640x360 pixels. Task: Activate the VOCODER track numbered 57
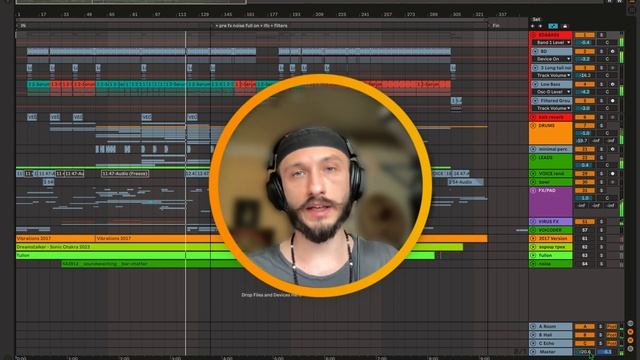pos(584,230)
